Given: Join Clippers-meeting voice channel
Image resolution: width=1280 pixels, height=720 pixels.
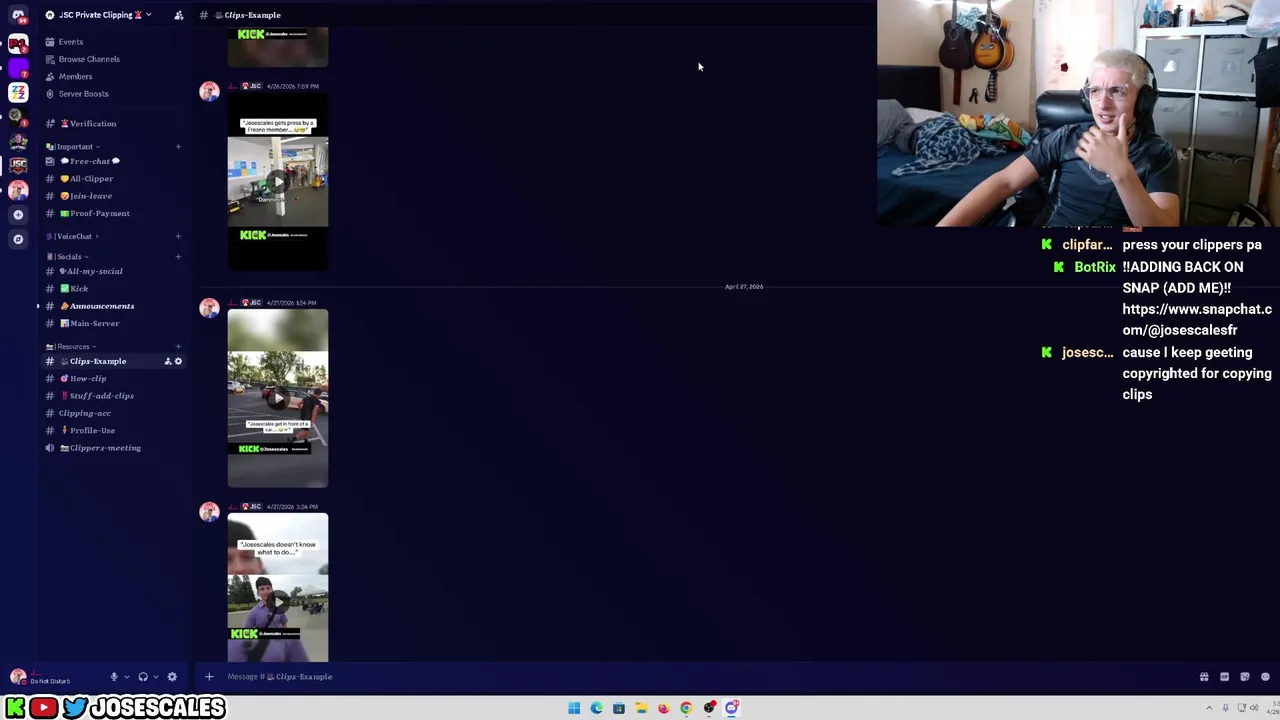Looking at the screenshot, I should 114,448.
